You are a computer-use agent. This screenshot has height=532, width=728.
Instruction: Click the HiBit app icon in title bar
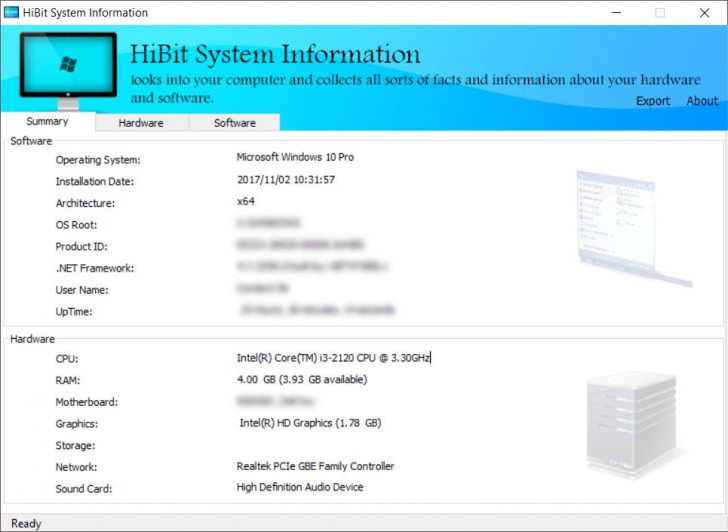tap(11, 13)
